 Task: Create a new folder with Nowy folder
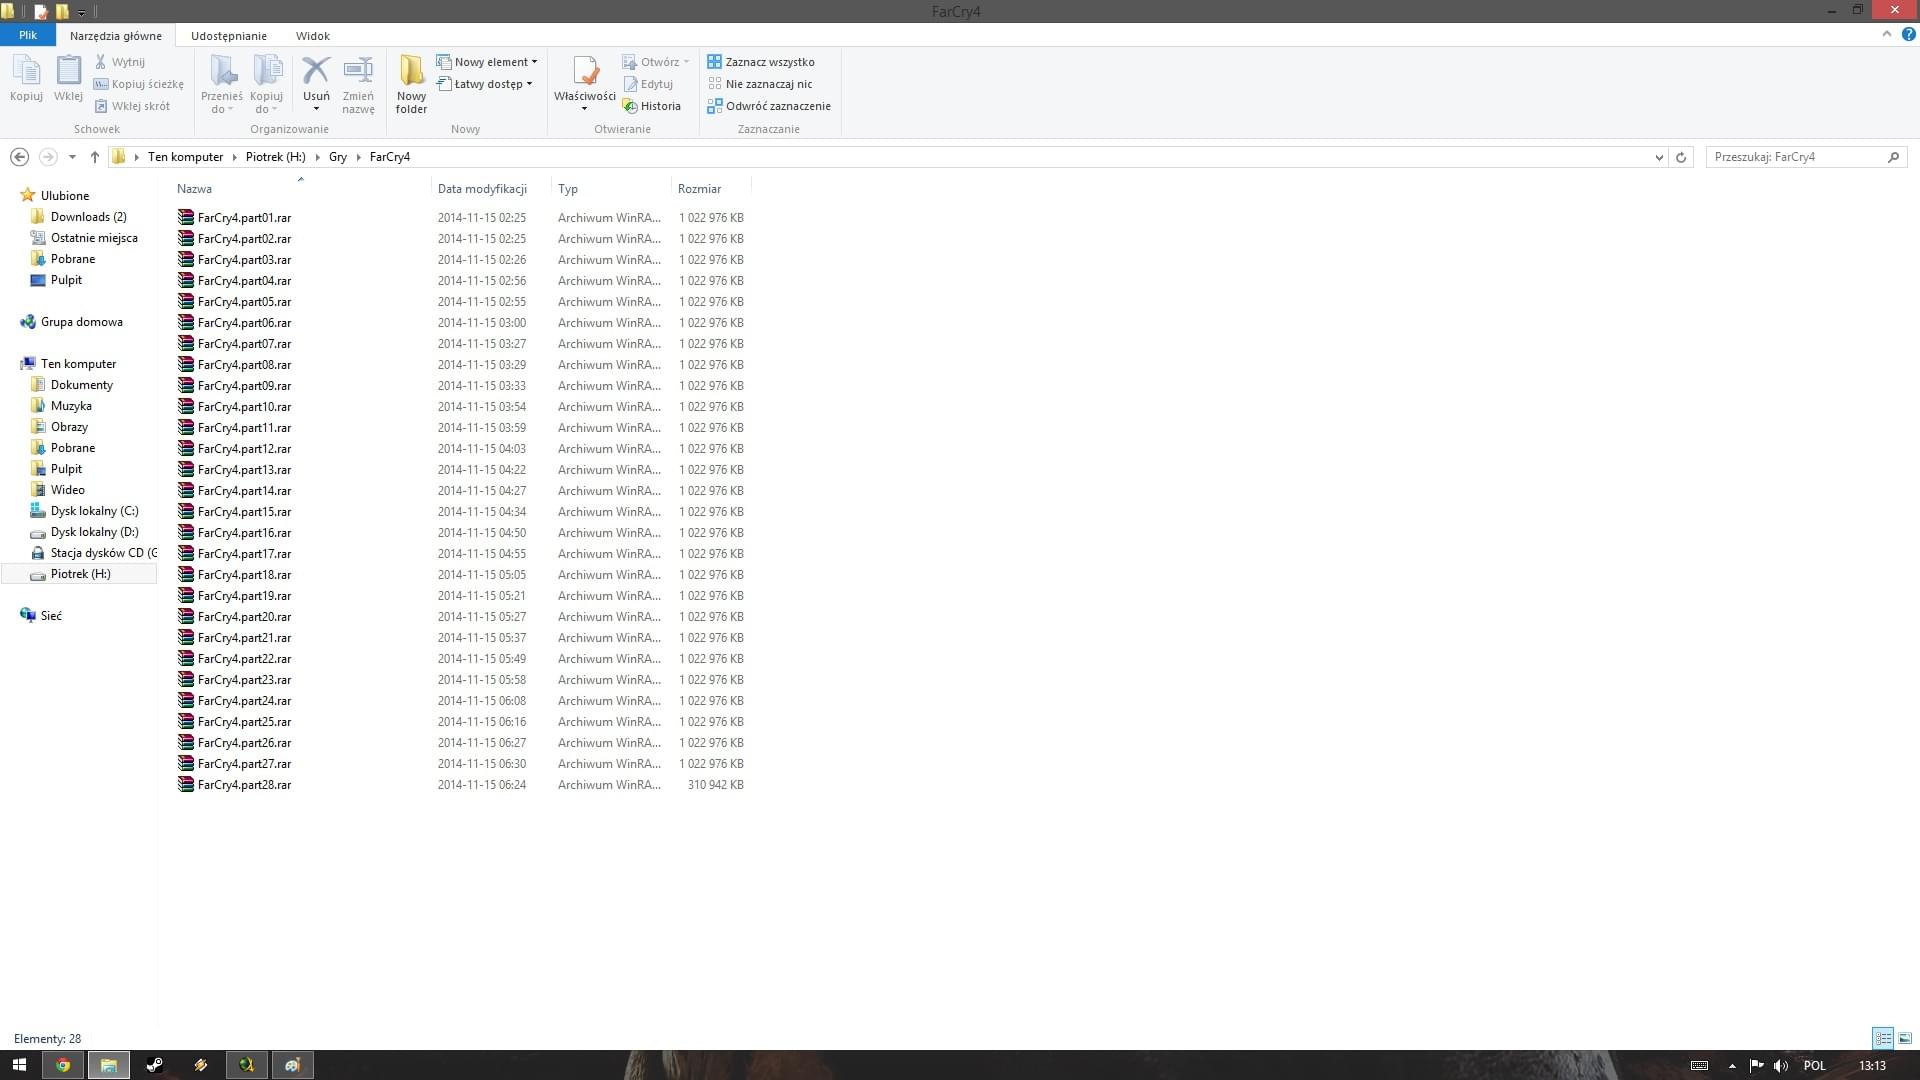(x=411, y=84)
